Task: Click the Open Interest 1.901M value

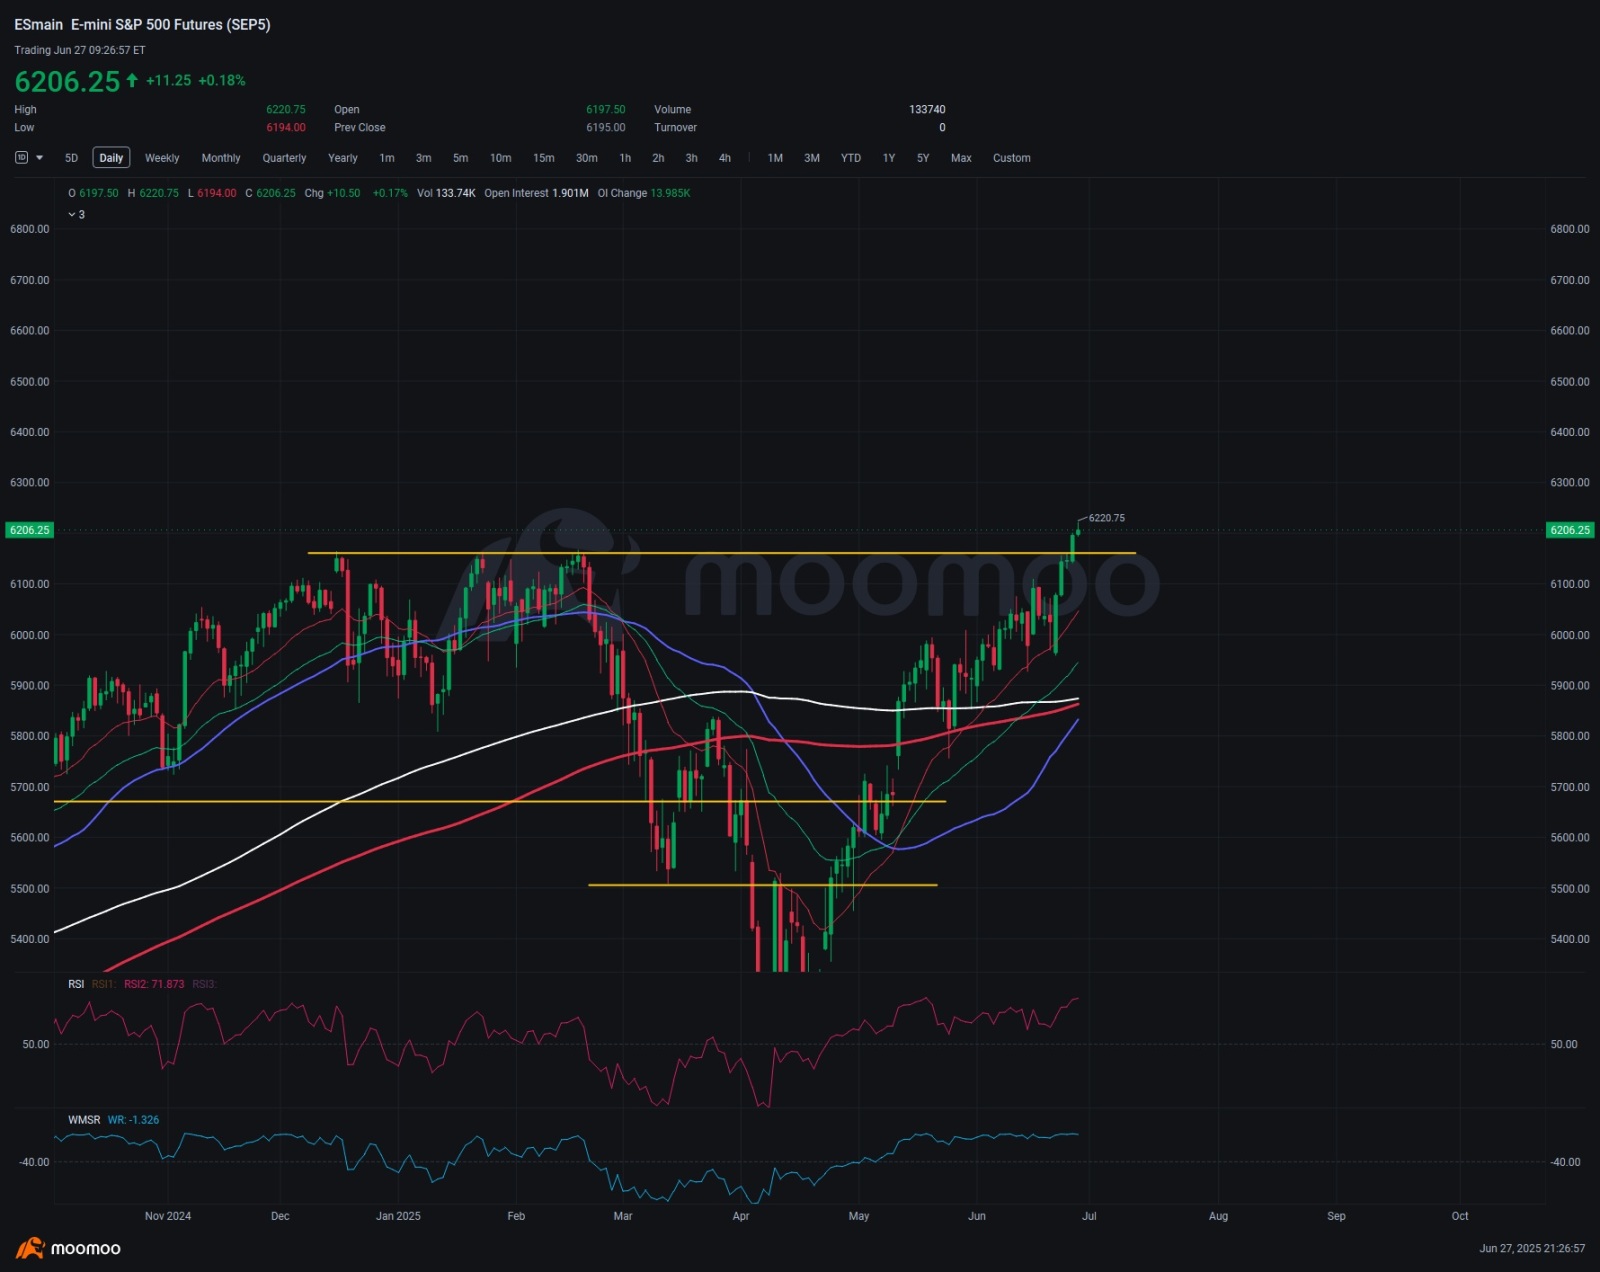Action: [536, 193]
